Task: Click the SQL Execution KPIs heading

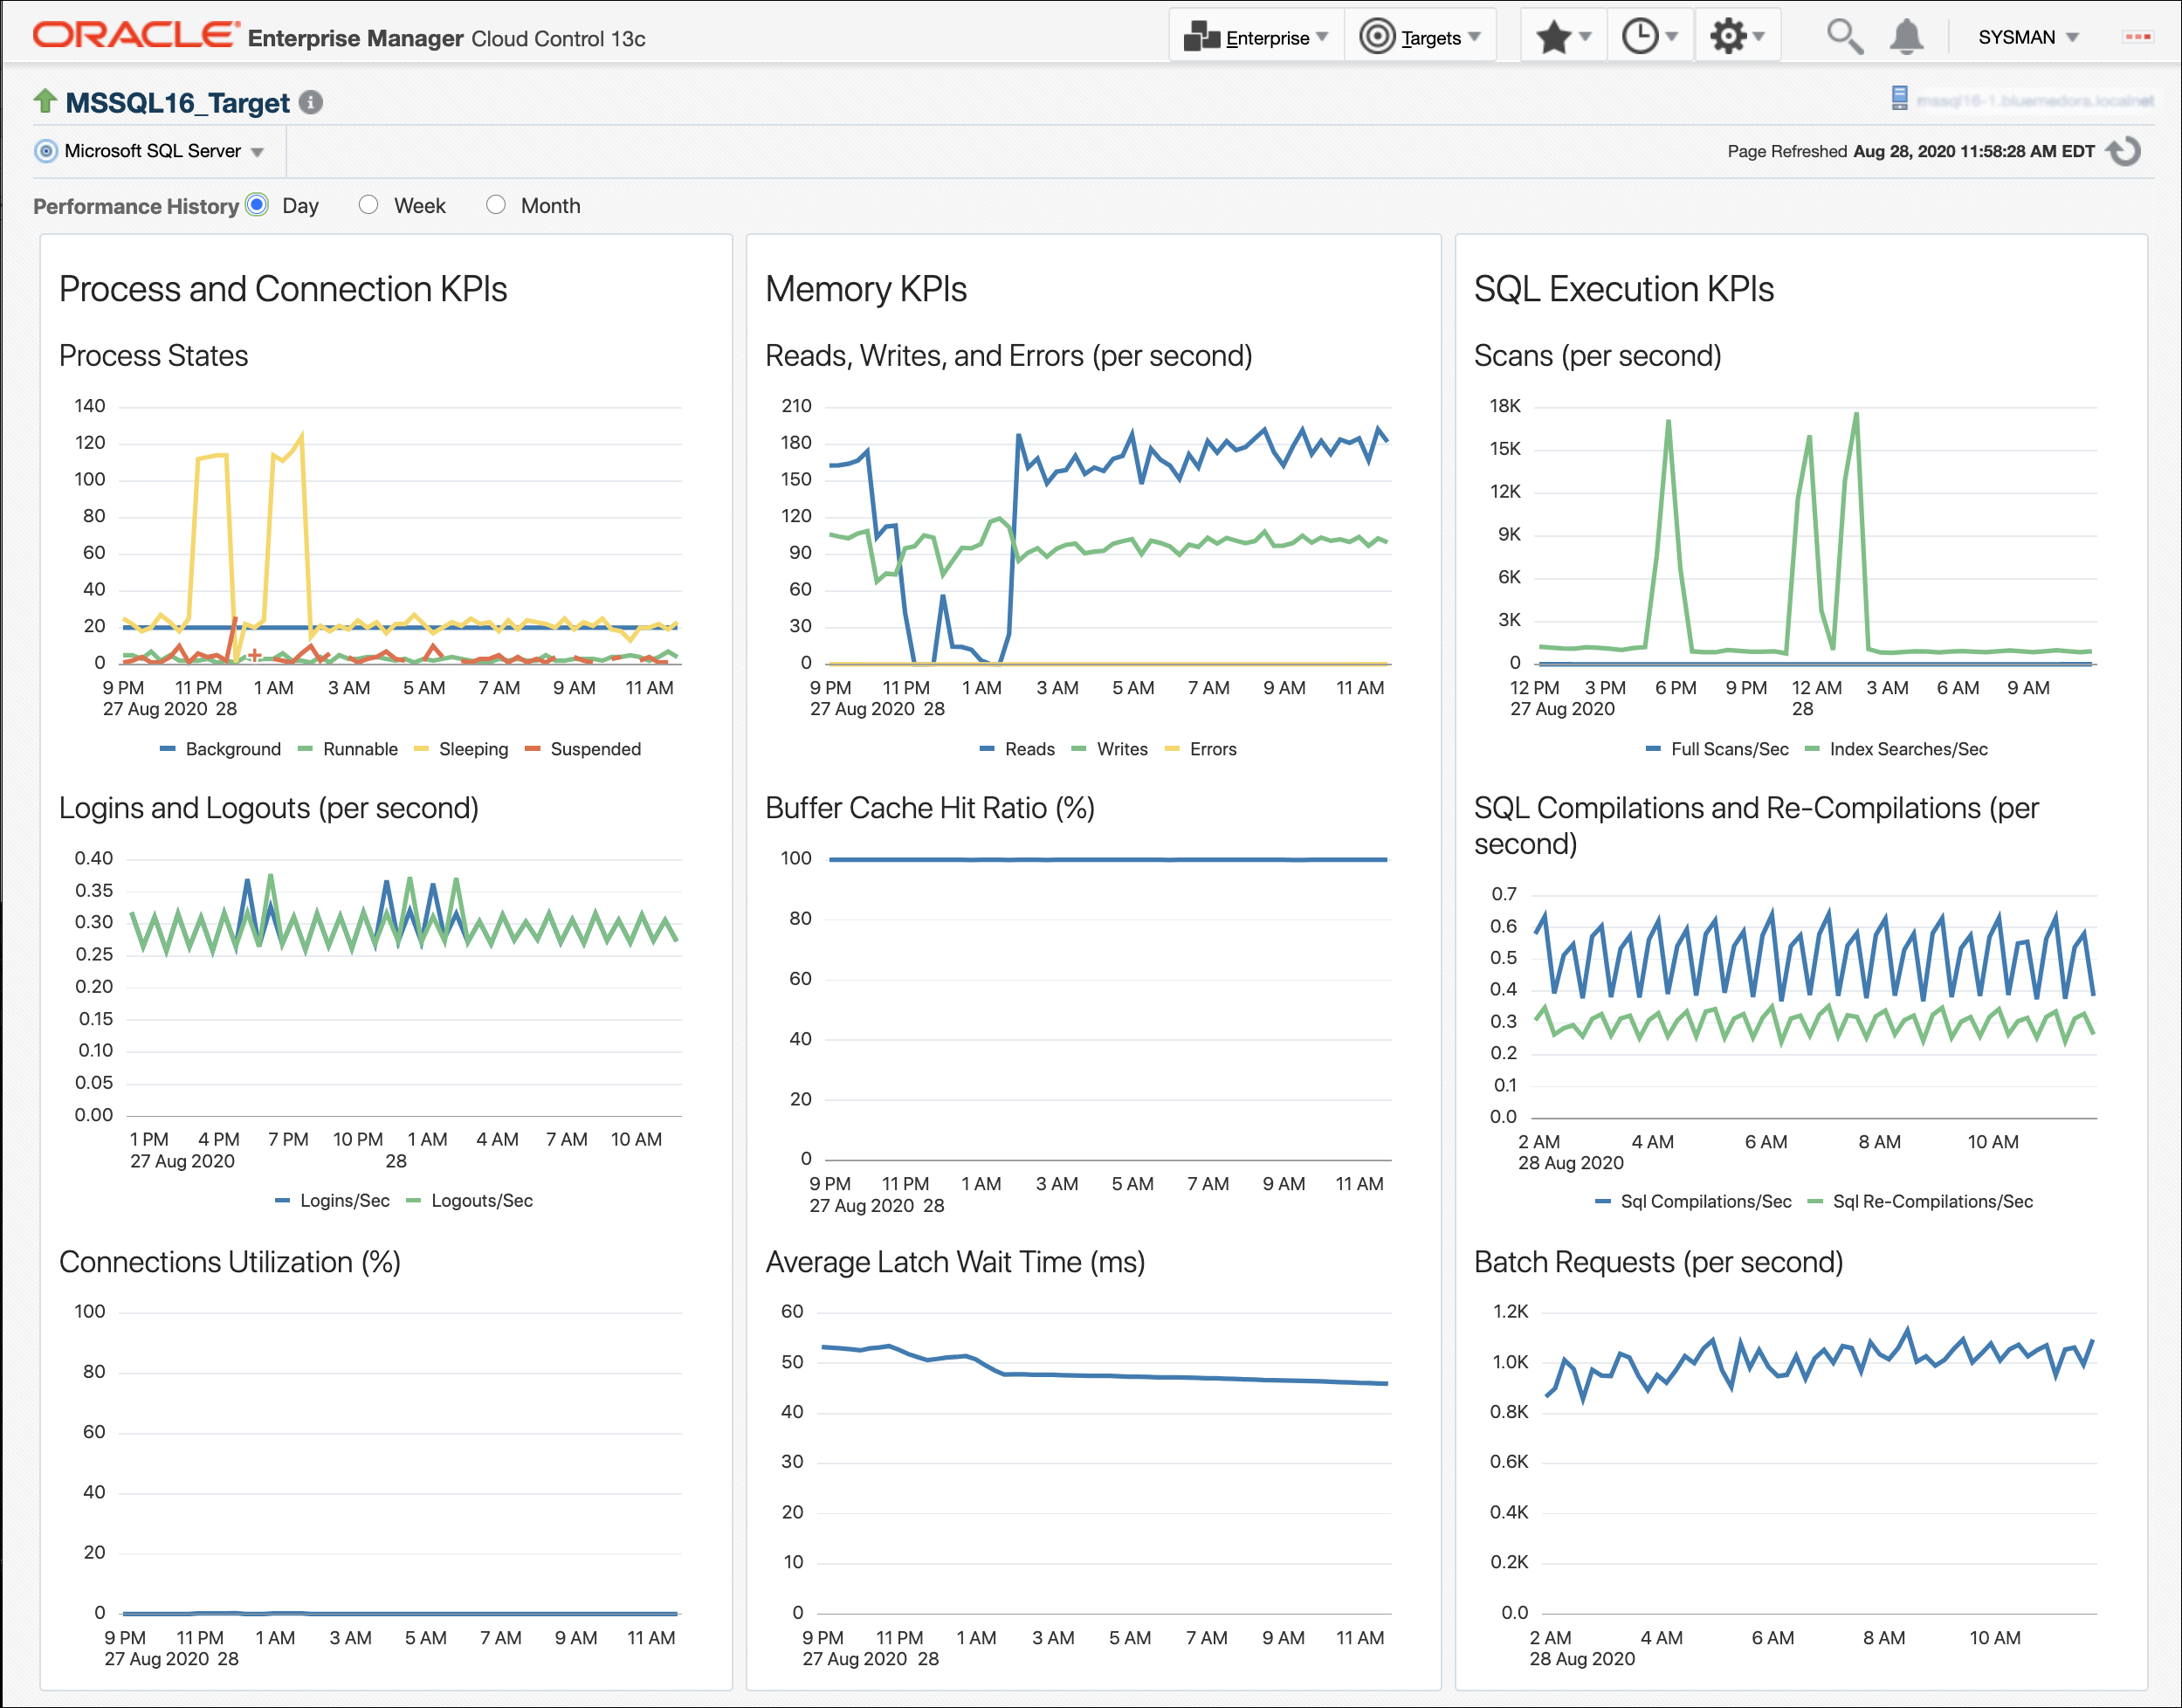Action: (1623, 289)
